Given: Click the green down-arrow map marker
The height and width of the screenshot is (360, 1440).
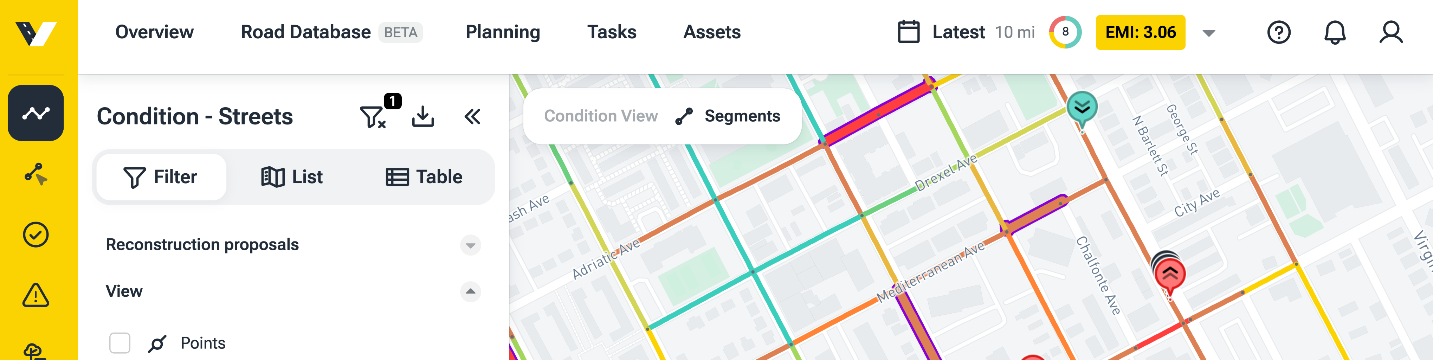Looking at the screenshot, I should (x=1080, y=109).
